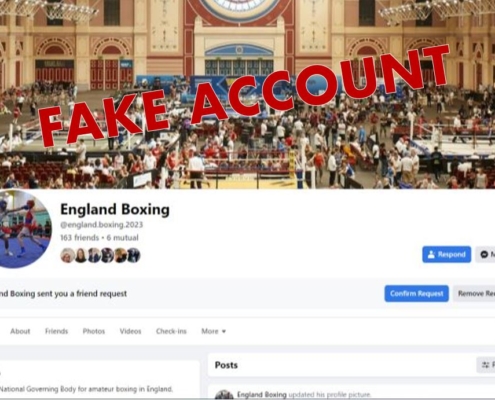Click the second mutual friend avatar

[x=81, y=255]
